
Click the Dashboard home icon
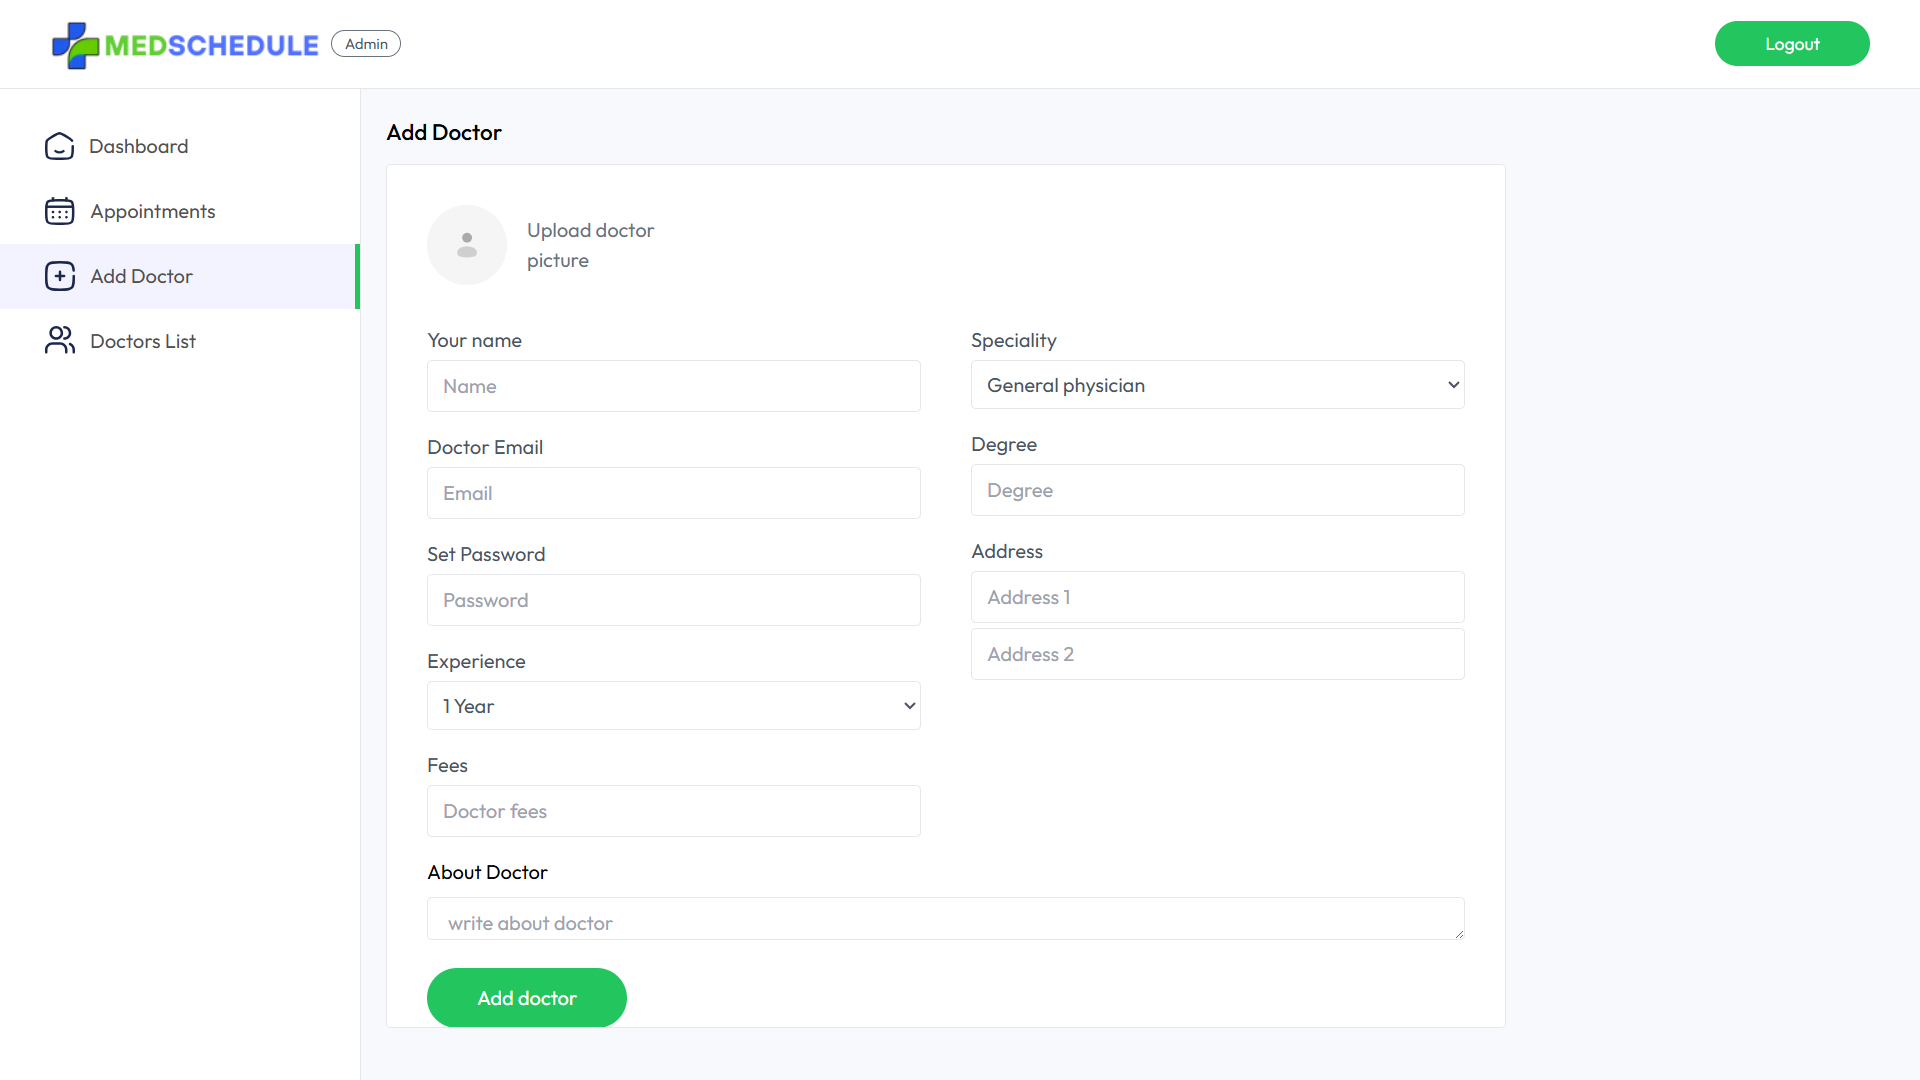pyautogui.click(x=60, y=146)
